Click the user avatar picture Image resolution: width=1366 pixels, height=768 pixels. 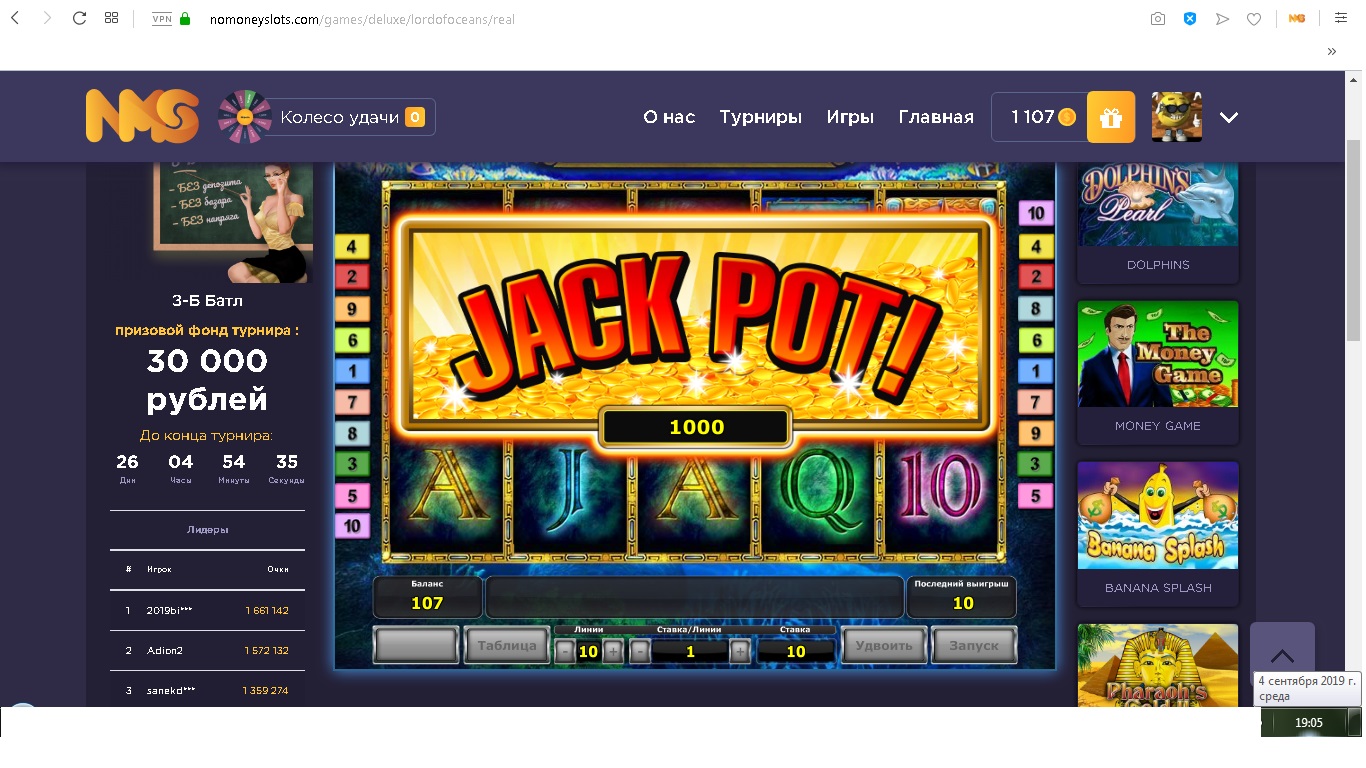click(x=1177, y=117)
